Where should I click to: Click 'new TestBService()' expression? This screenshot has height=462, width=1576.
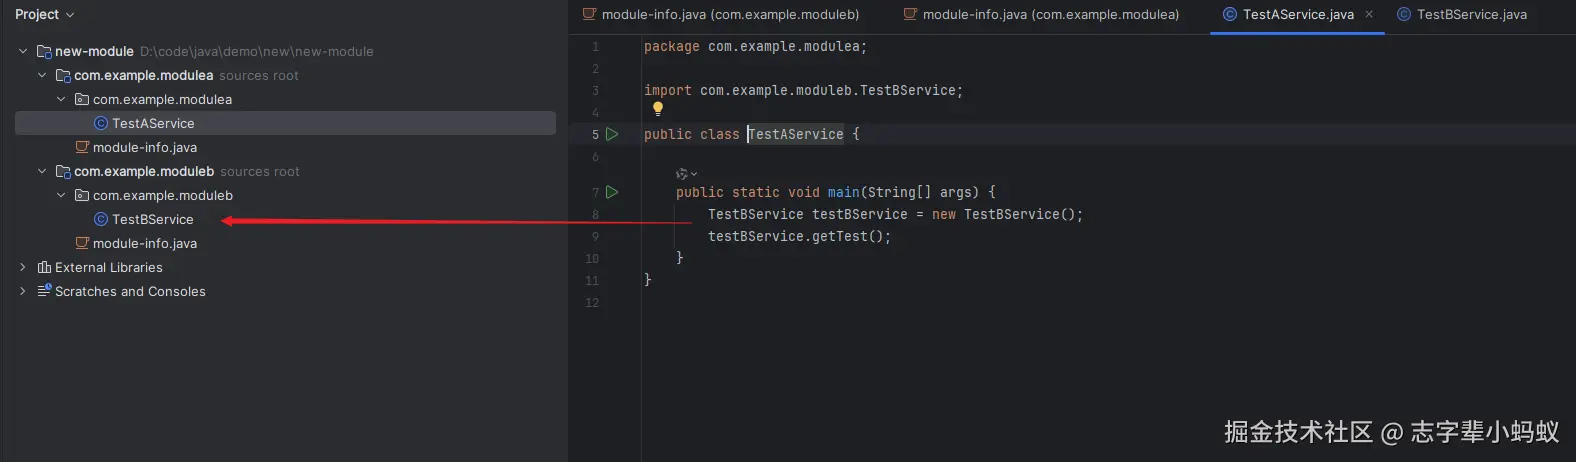tap(1004, 214)
